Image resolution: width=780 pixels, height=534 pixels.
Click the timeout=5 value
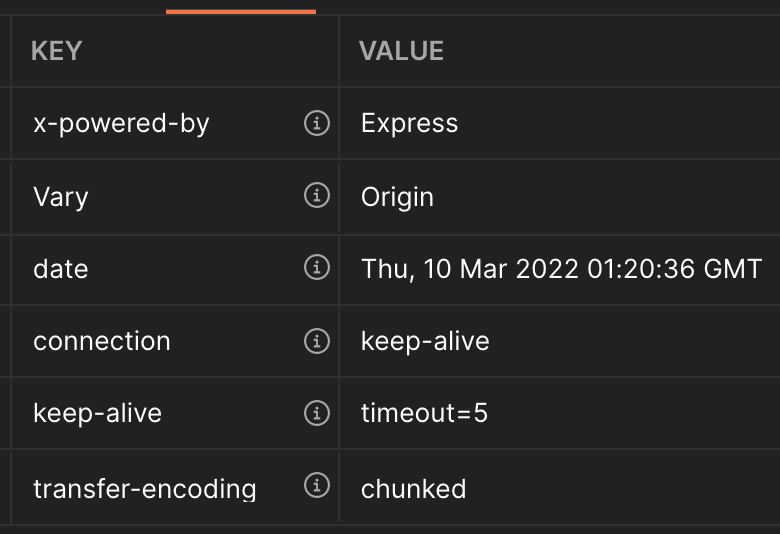[x=424, y=413]
